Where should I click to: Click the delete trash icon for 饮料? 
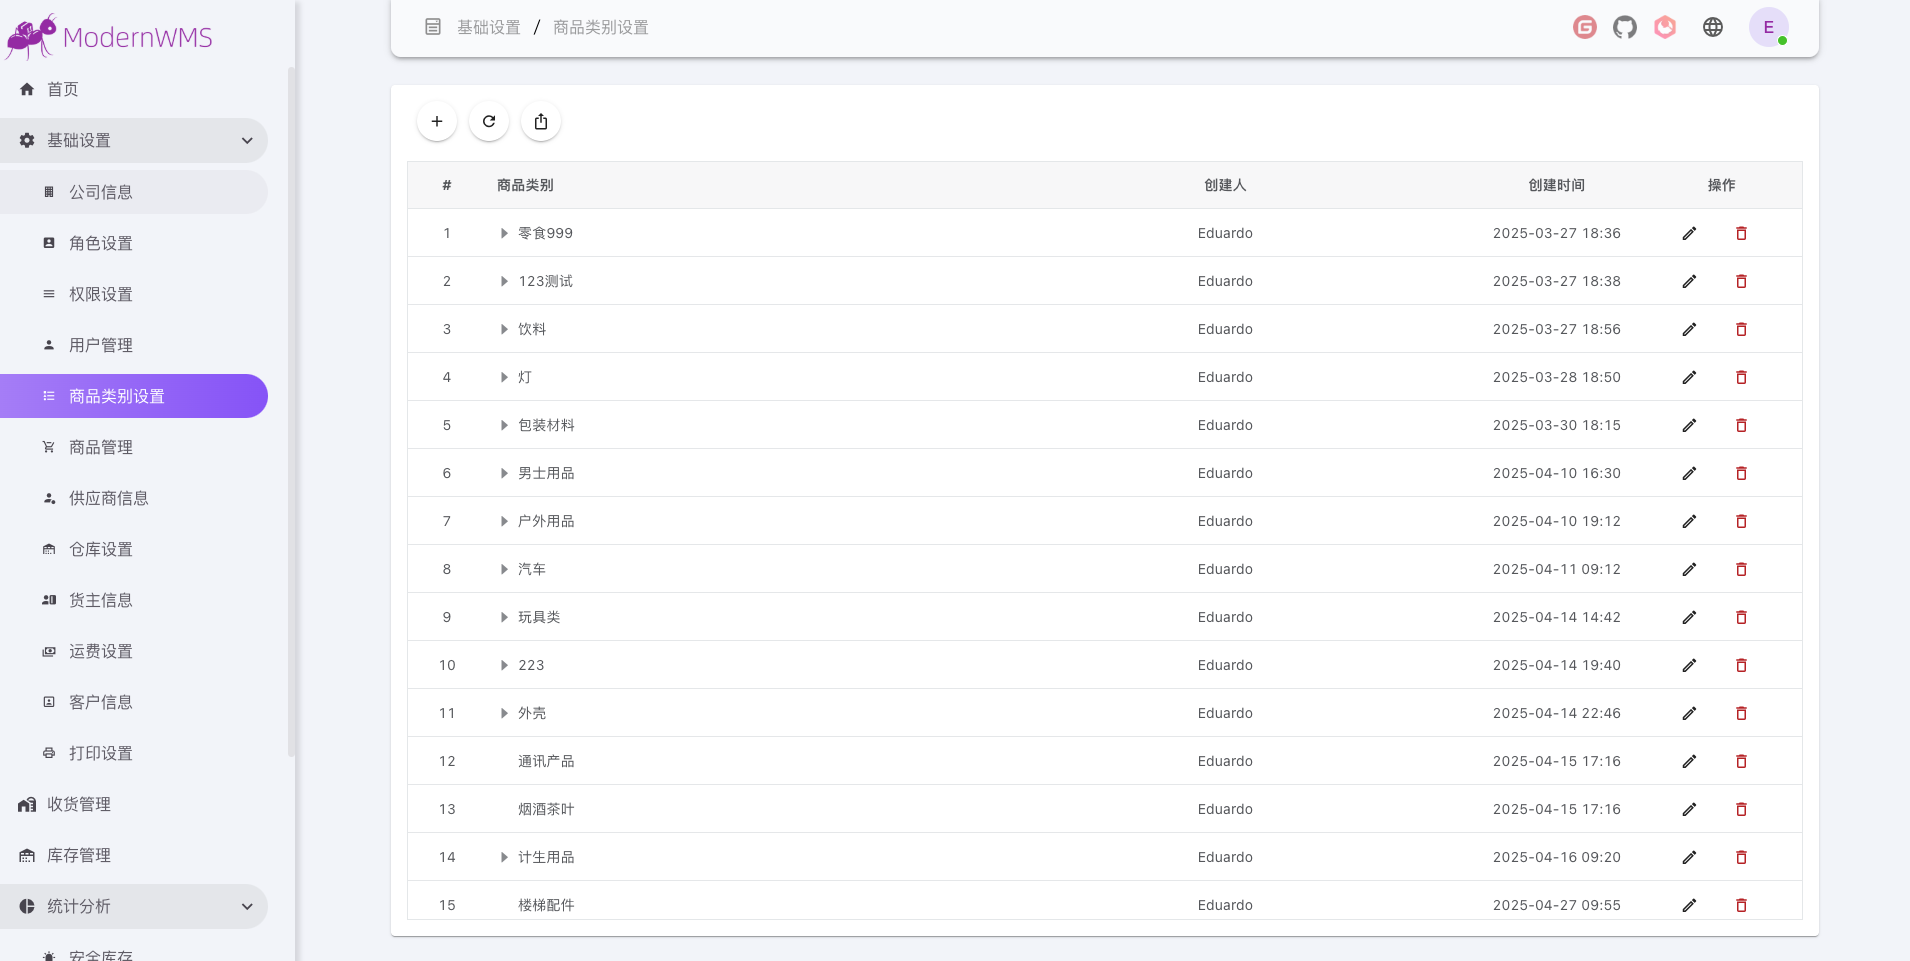[1741, 329]
